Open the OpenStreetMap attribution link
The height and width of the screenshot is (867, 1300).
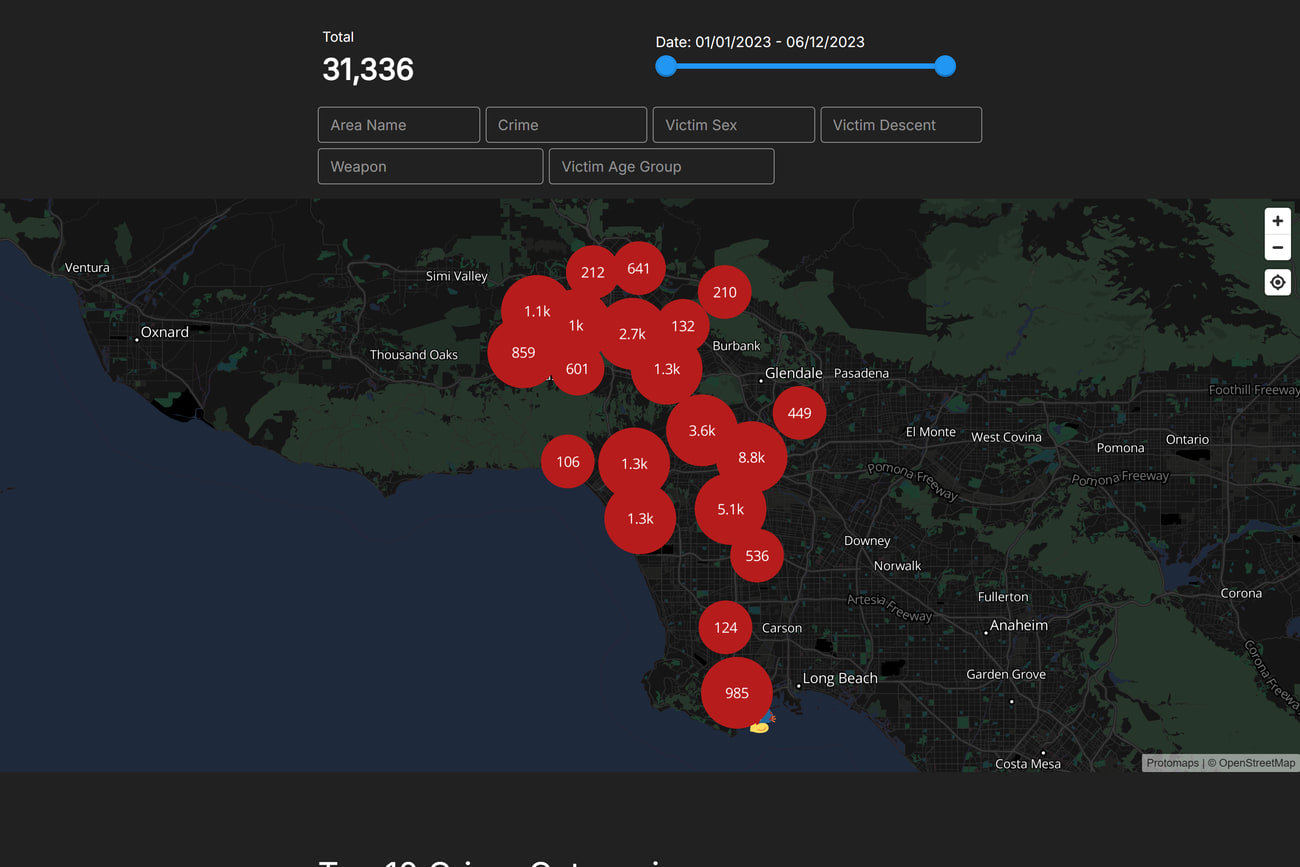[x=1257, y=763]
